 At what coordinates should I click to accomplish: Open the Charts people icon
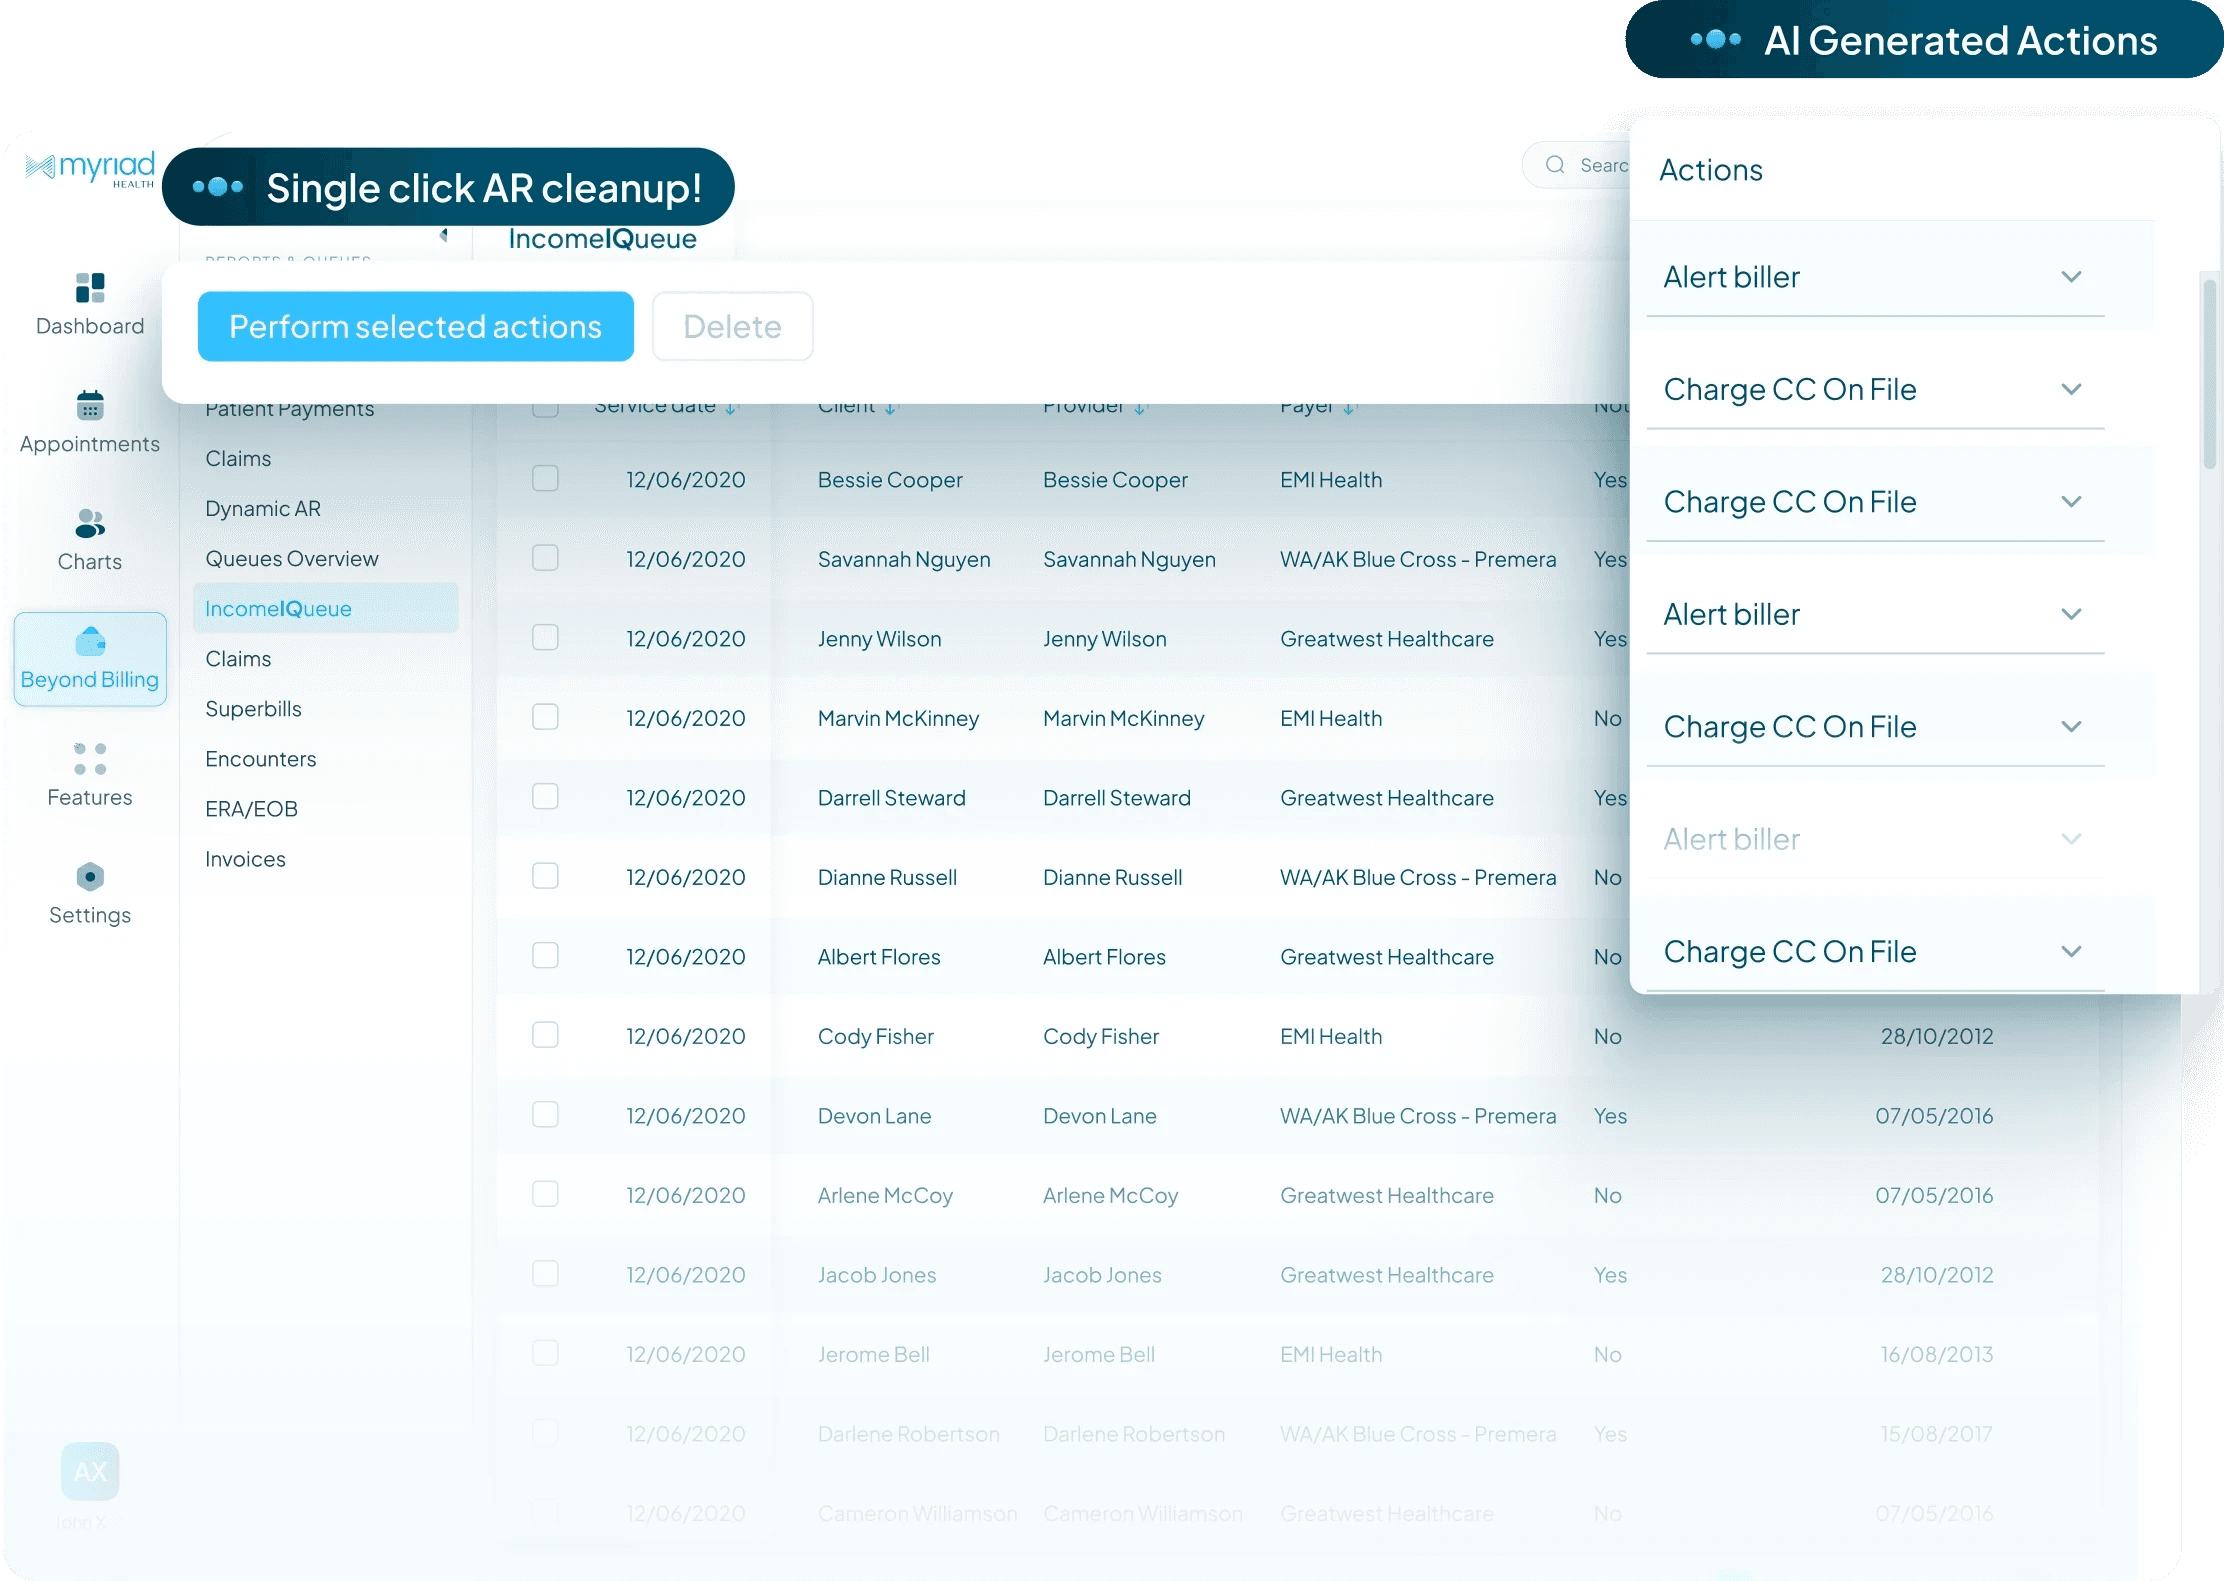(90, 523)
